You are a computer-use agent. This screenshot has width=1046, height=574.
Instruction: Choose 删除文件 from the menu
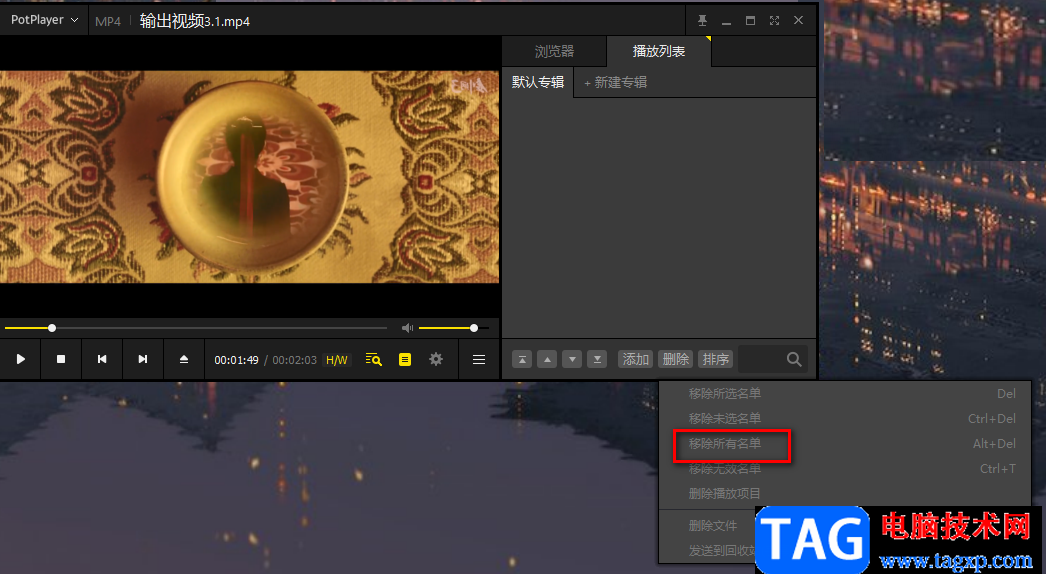tap(712, 526)
